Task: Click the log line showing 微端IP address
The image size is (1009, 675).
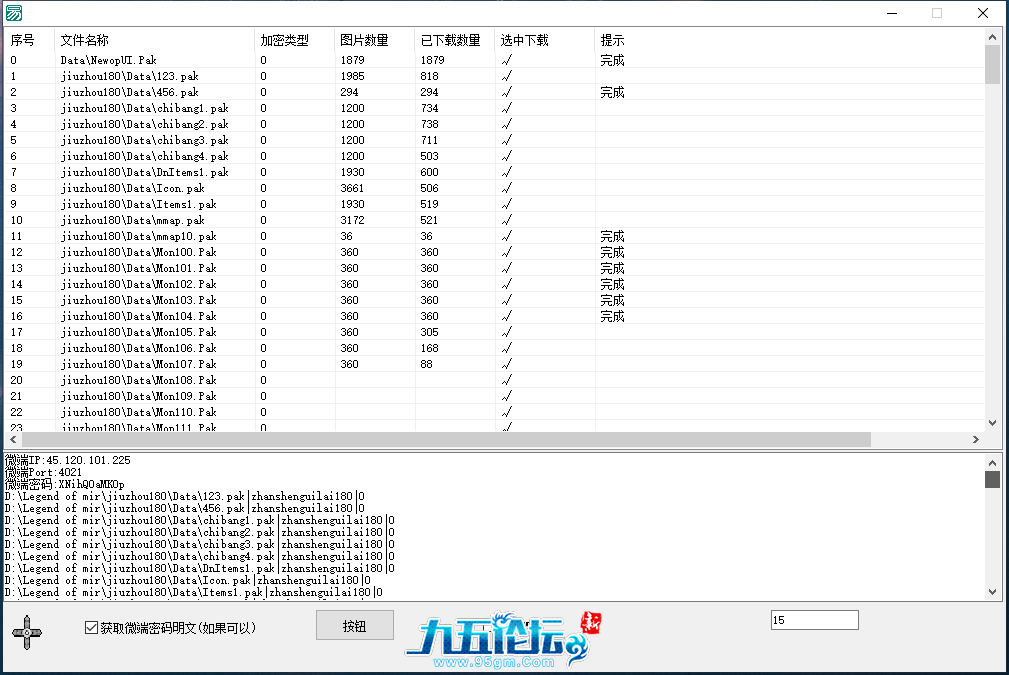Action: [68, 460]
